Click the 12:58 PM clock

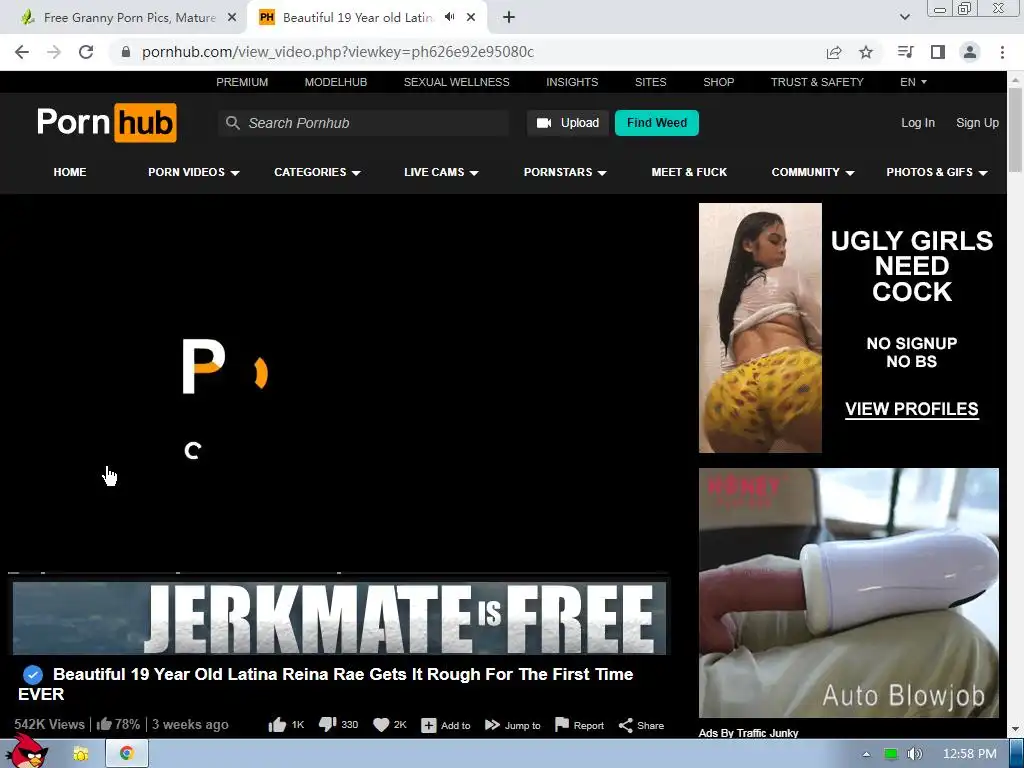click(970, 754)
